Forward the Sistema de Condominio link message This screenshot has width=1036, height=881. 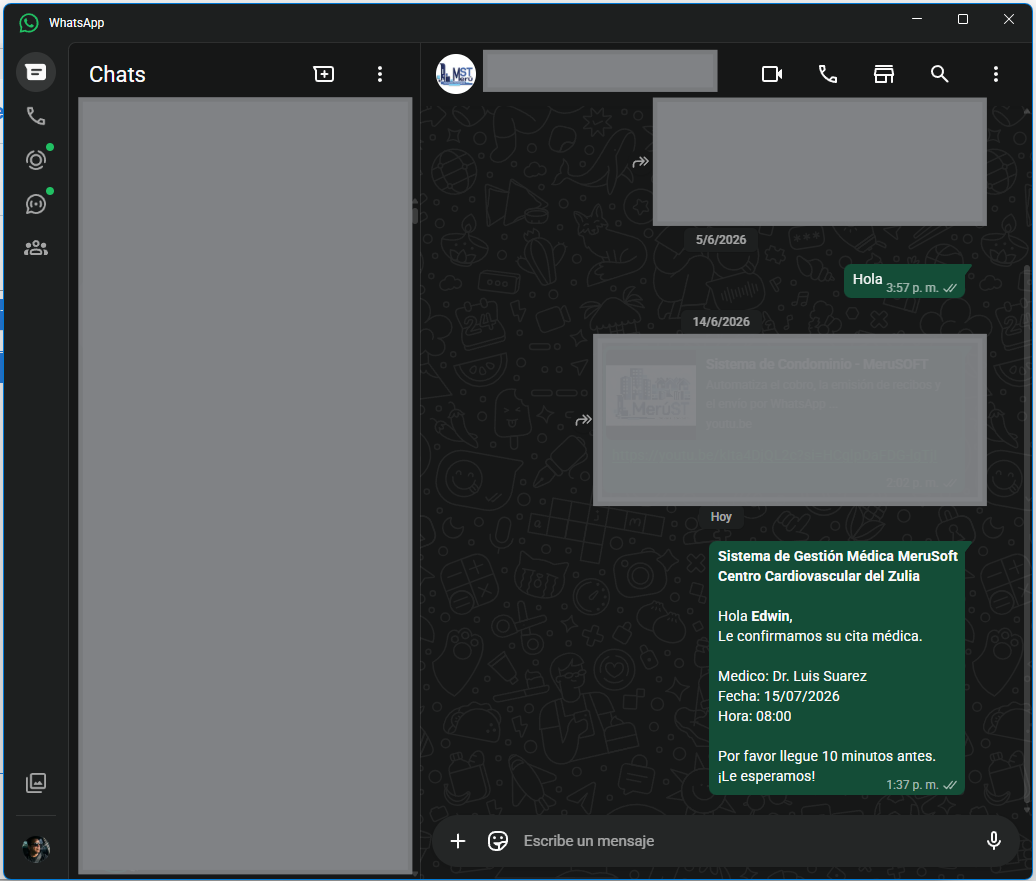583,420
